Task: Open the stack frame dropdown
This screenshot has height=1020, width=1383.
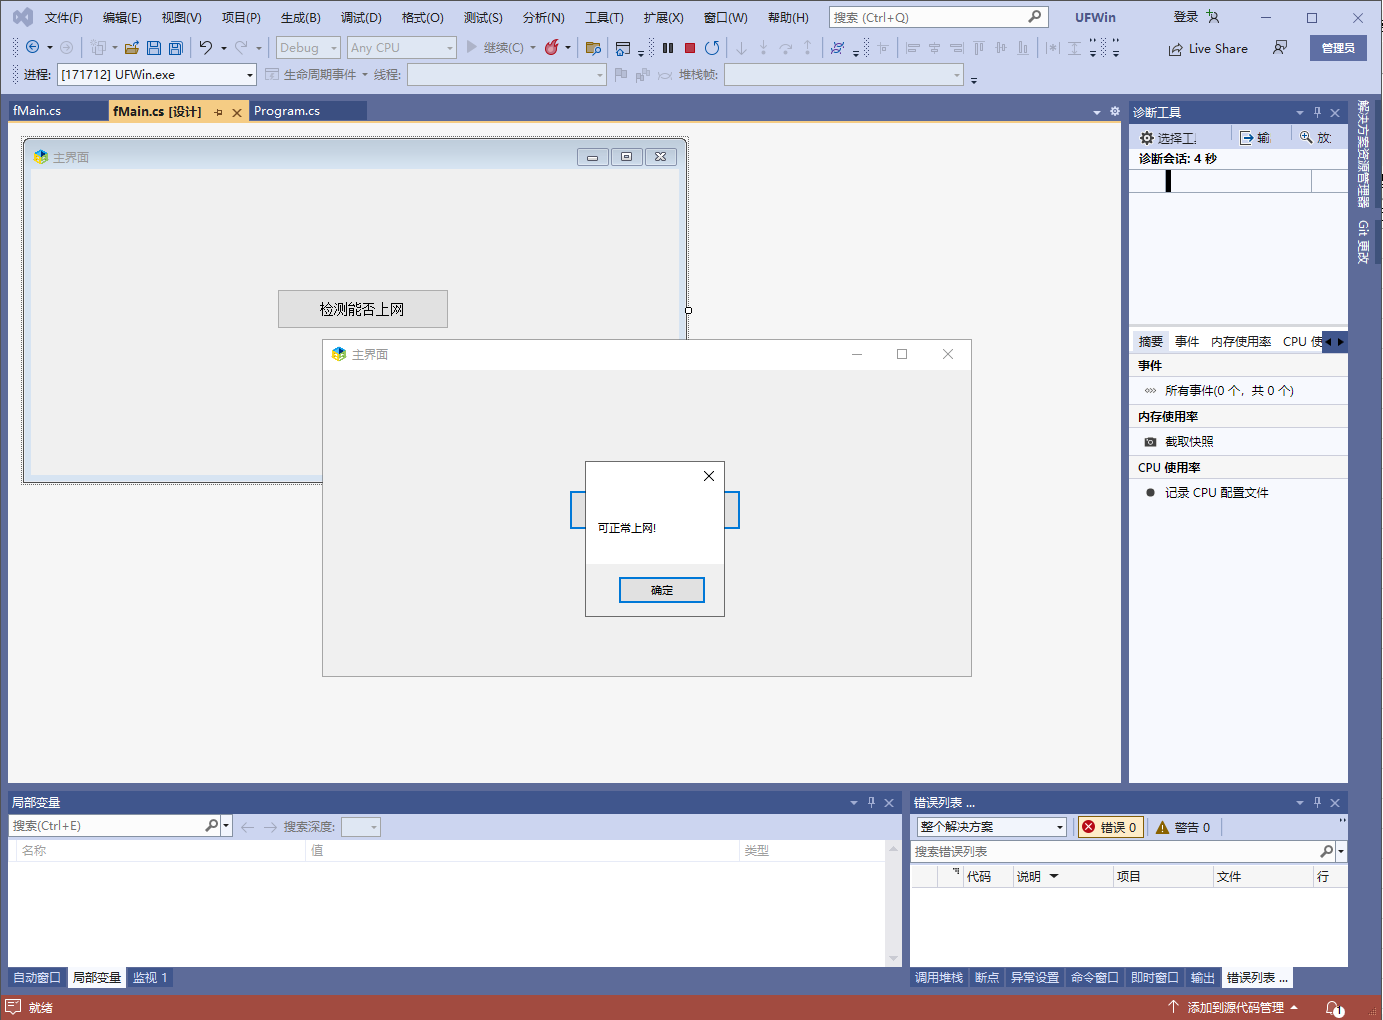Action: click(844, 75)
